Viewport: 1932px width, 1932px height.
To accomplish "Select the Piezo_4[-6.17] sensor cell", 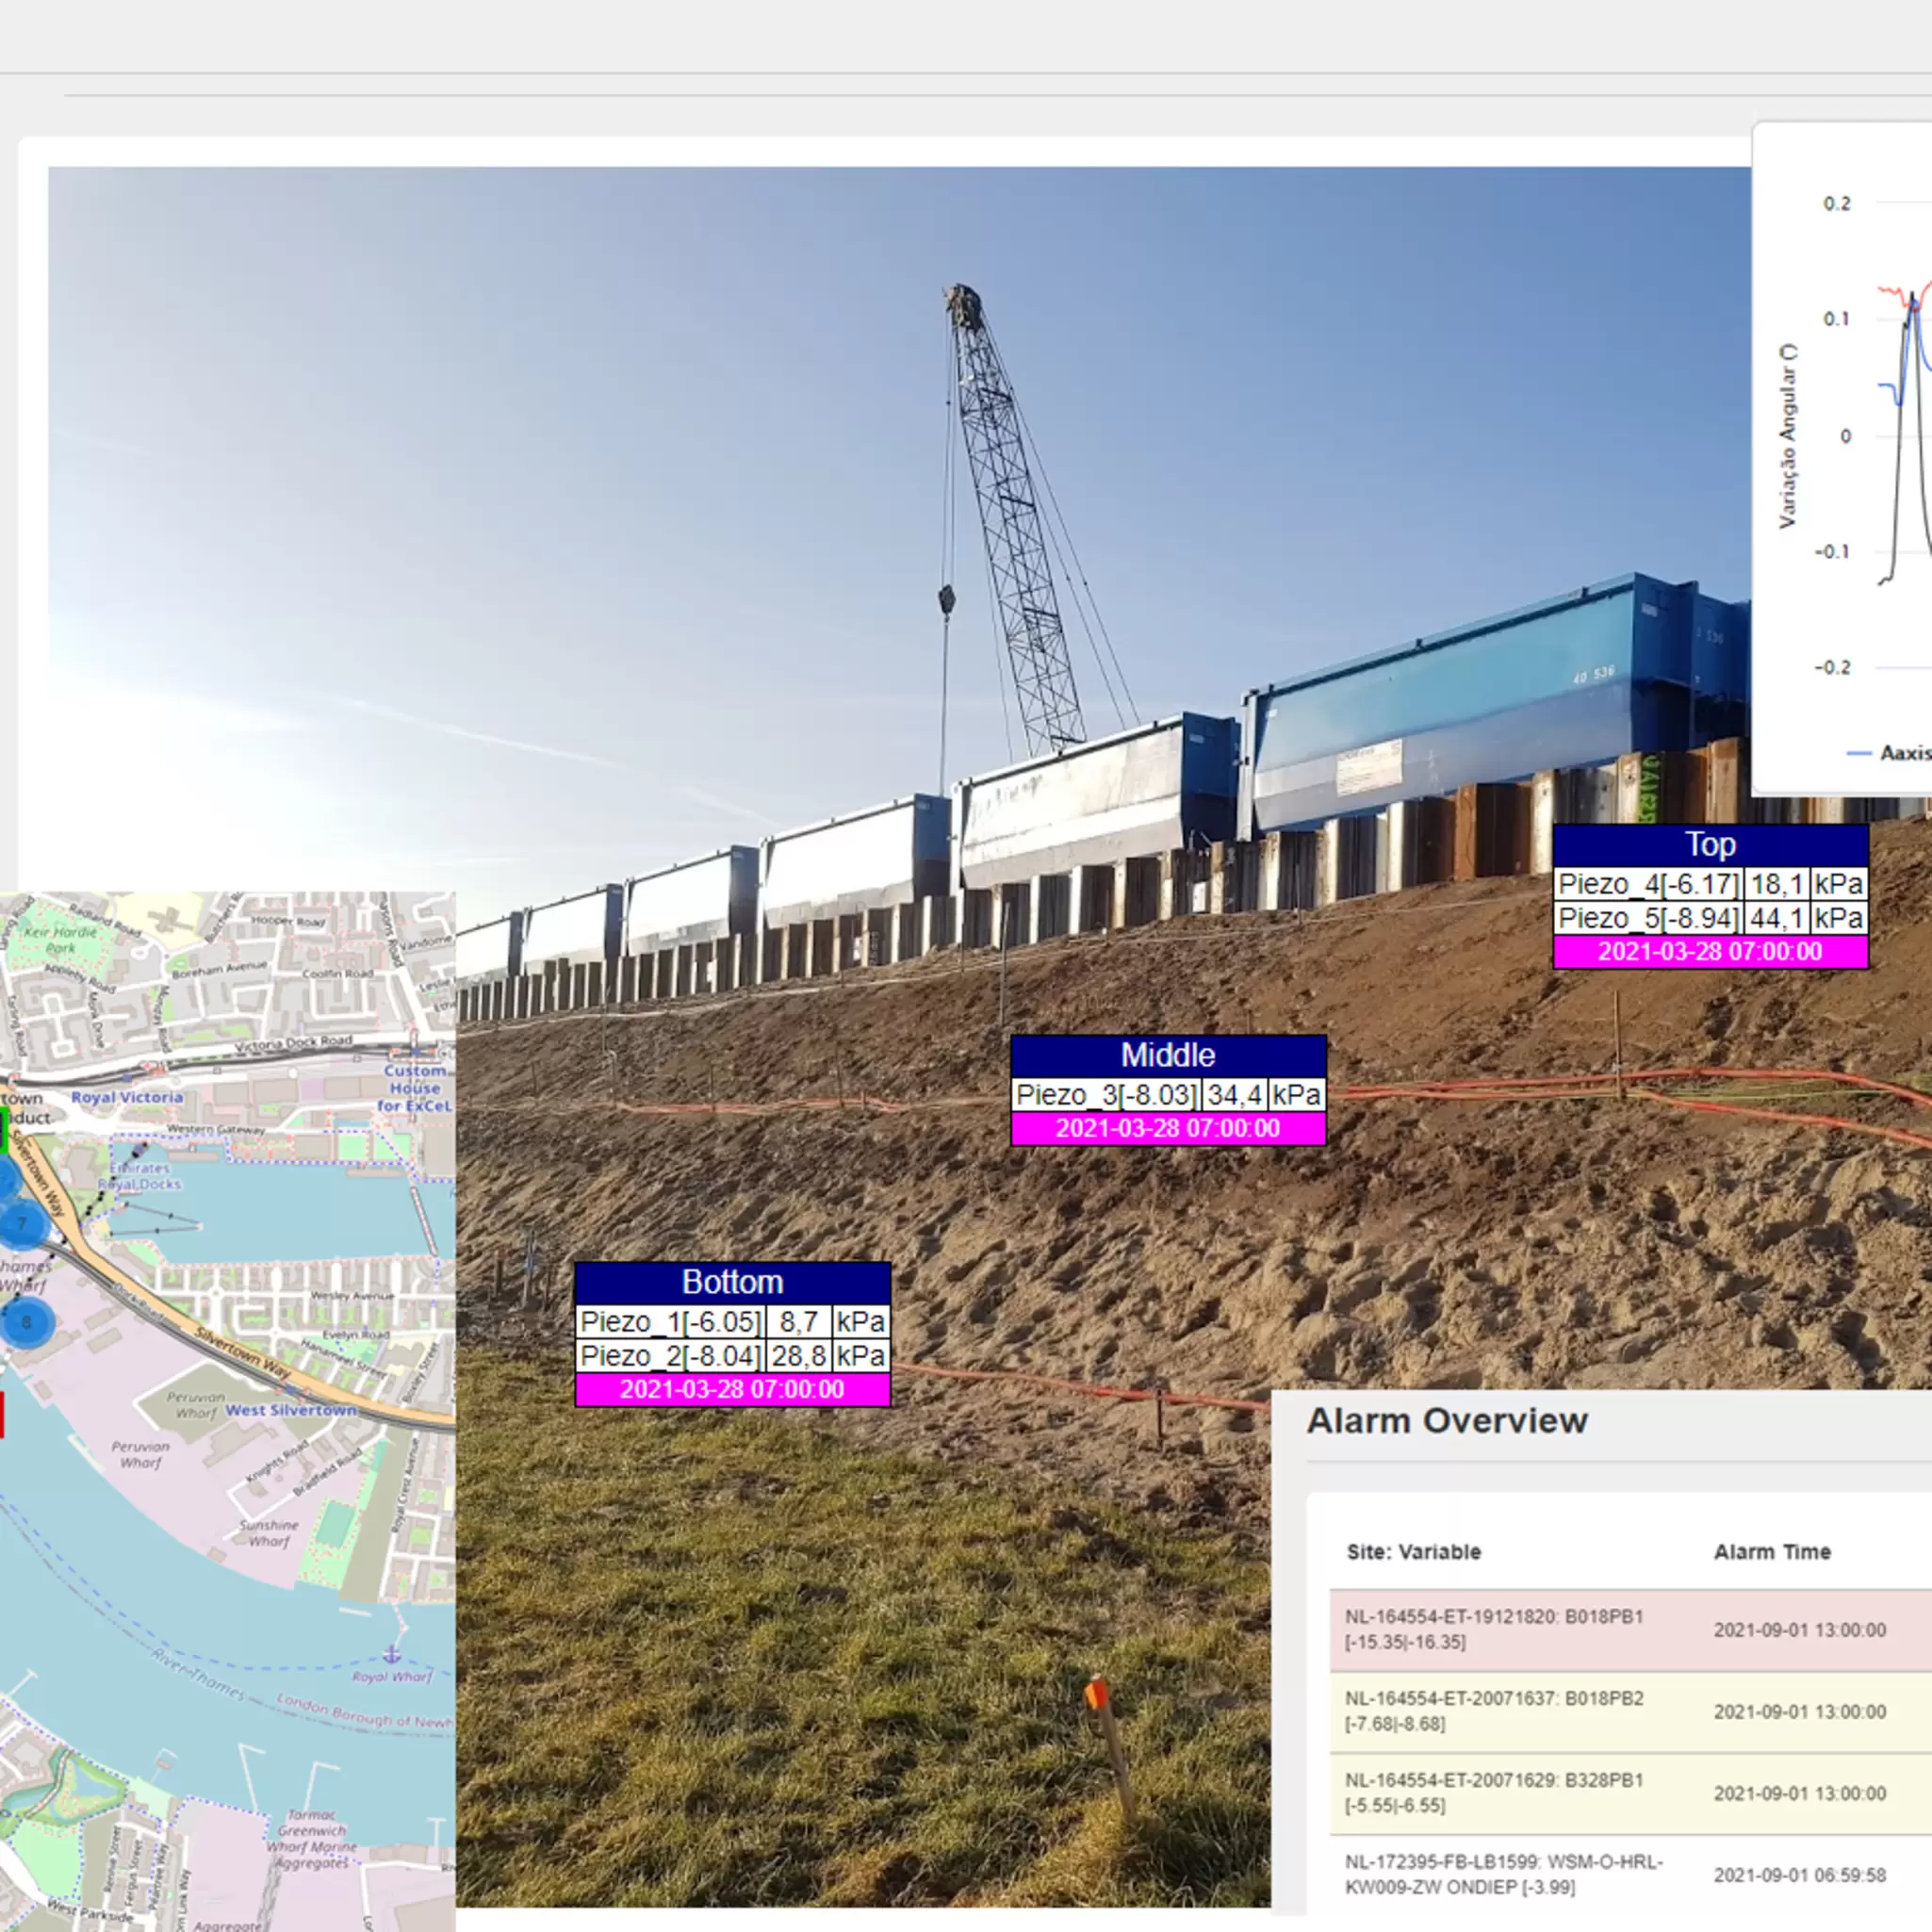I will click(x=1649, y=884).
